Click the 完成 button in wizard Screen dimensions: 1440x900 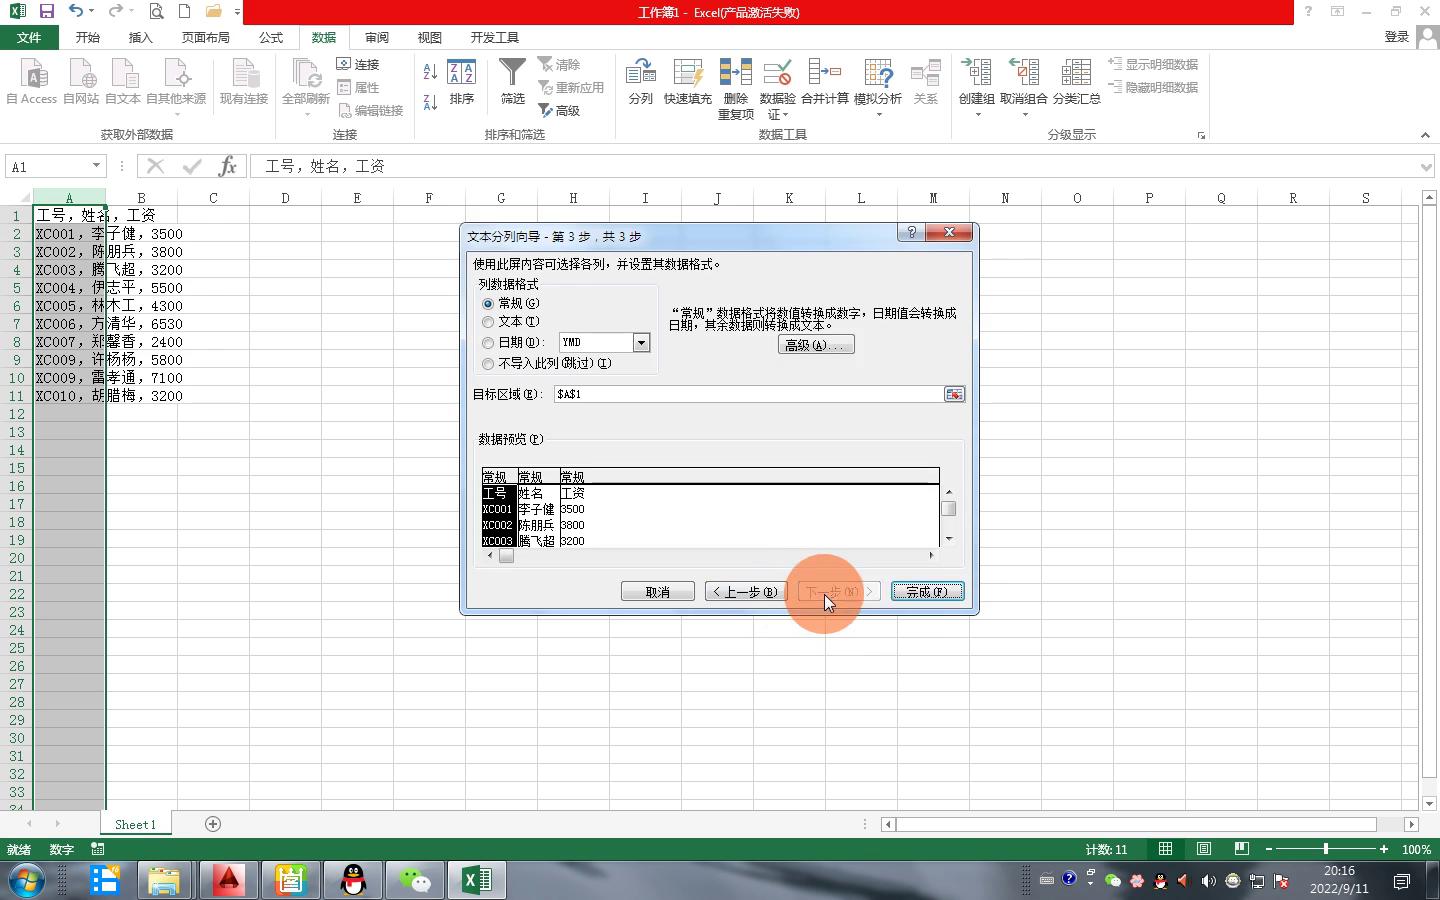[927, 592]
